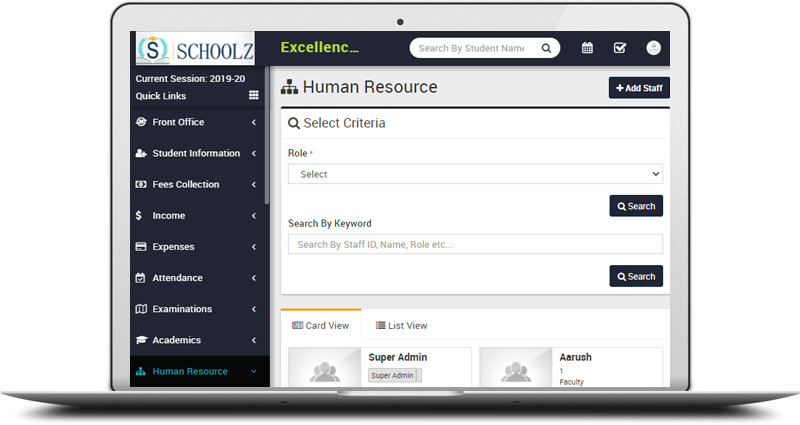Open the Academics menu item
This screenshot has width=800, height=425.
(x=199, y=340)
